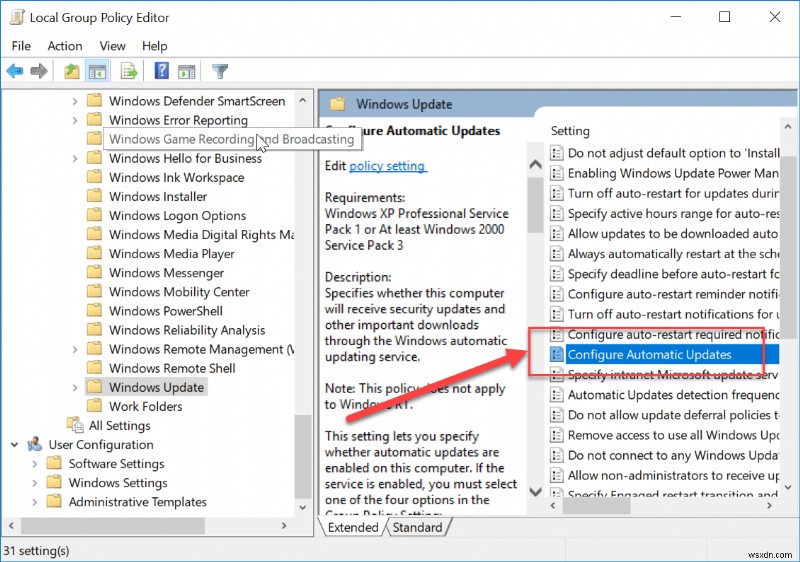
Task: Click settings list horizontal scroll left arrow
Action: click(x=554, y=505)
